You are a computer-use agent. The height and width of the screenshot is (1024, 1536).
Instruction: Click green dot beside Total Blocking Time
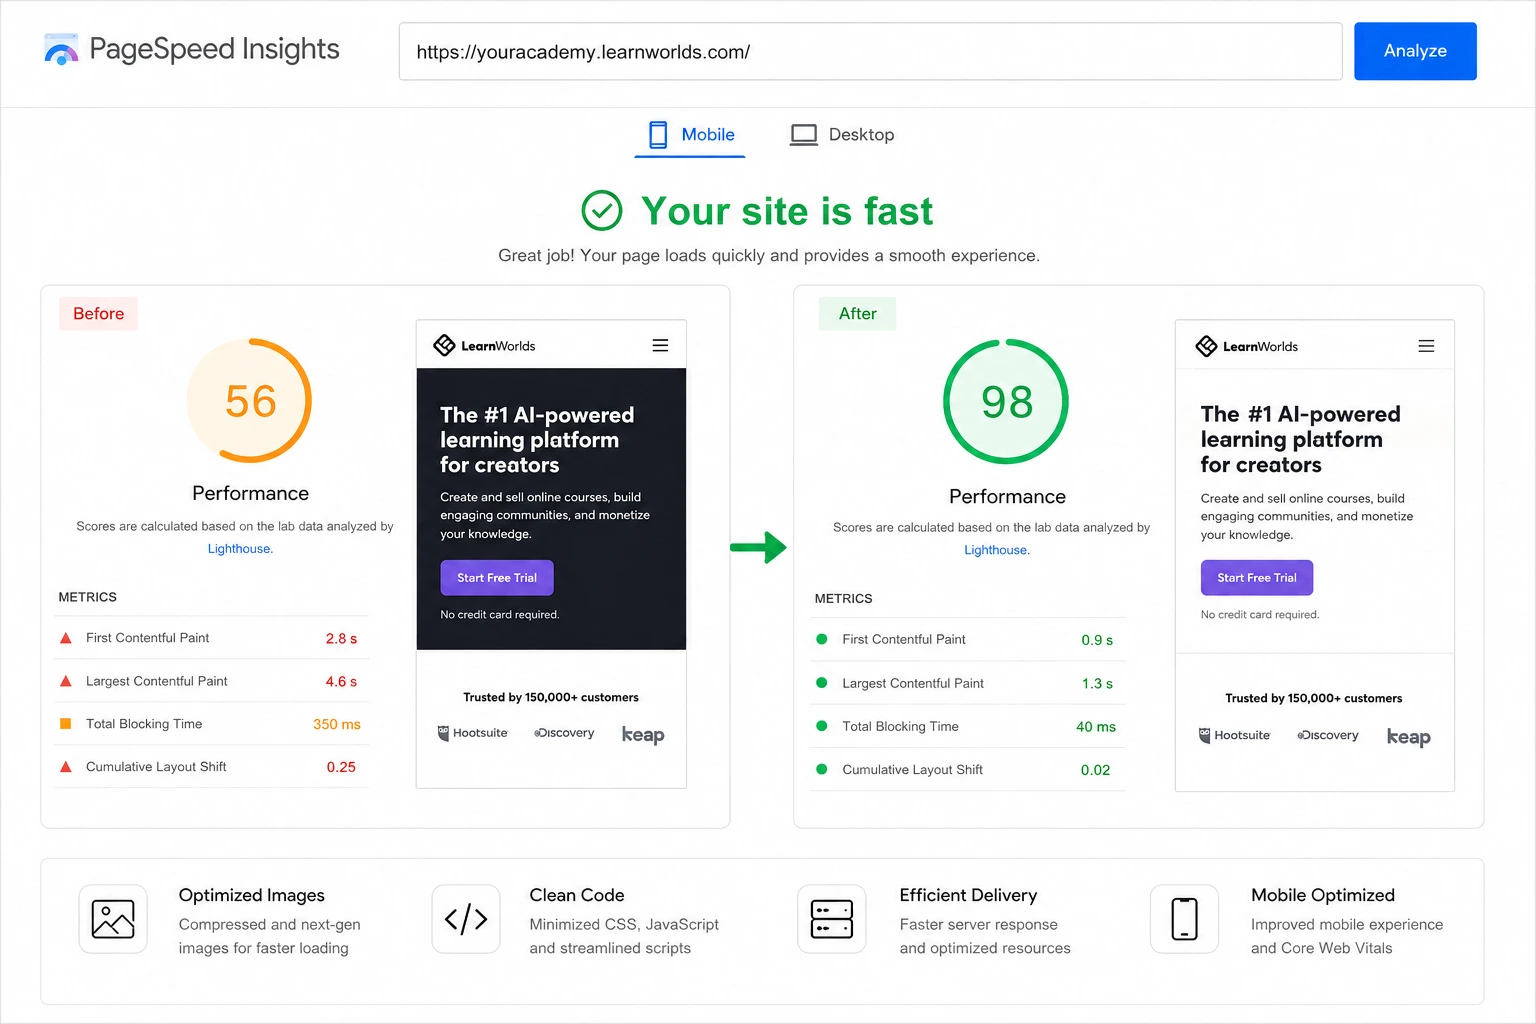tap(822, 726)
